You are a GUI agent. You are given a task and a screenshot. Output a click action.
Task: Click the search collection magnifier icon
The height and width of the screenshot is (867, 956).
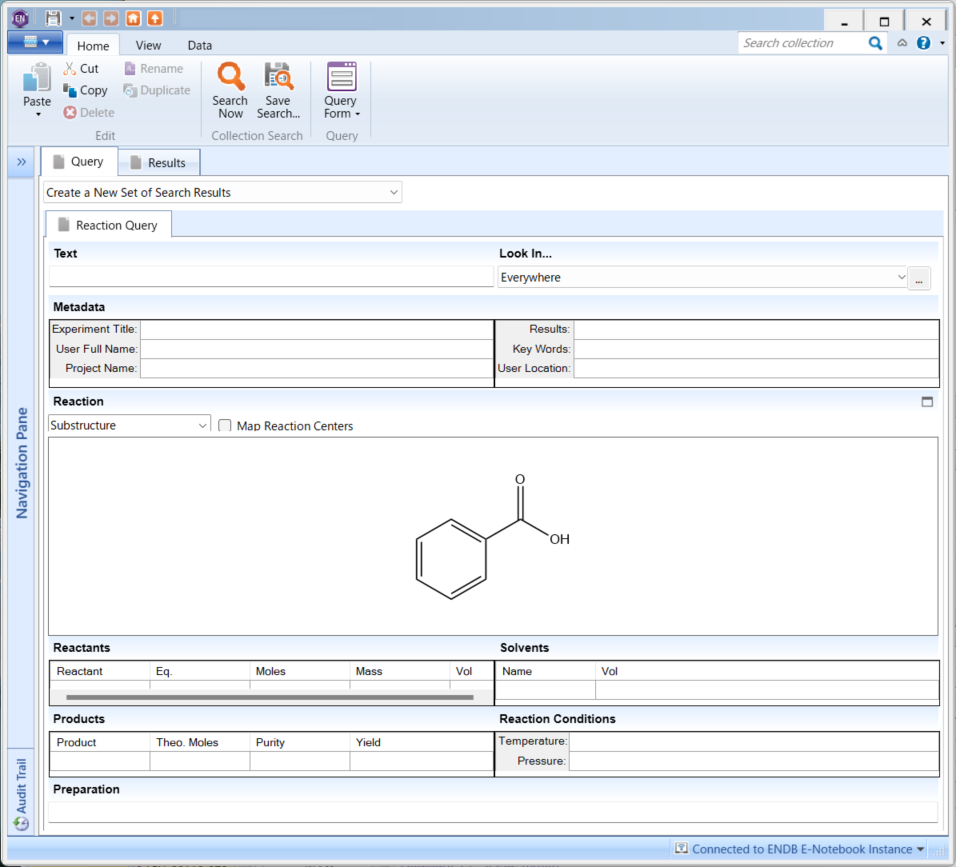pos(875,43)
